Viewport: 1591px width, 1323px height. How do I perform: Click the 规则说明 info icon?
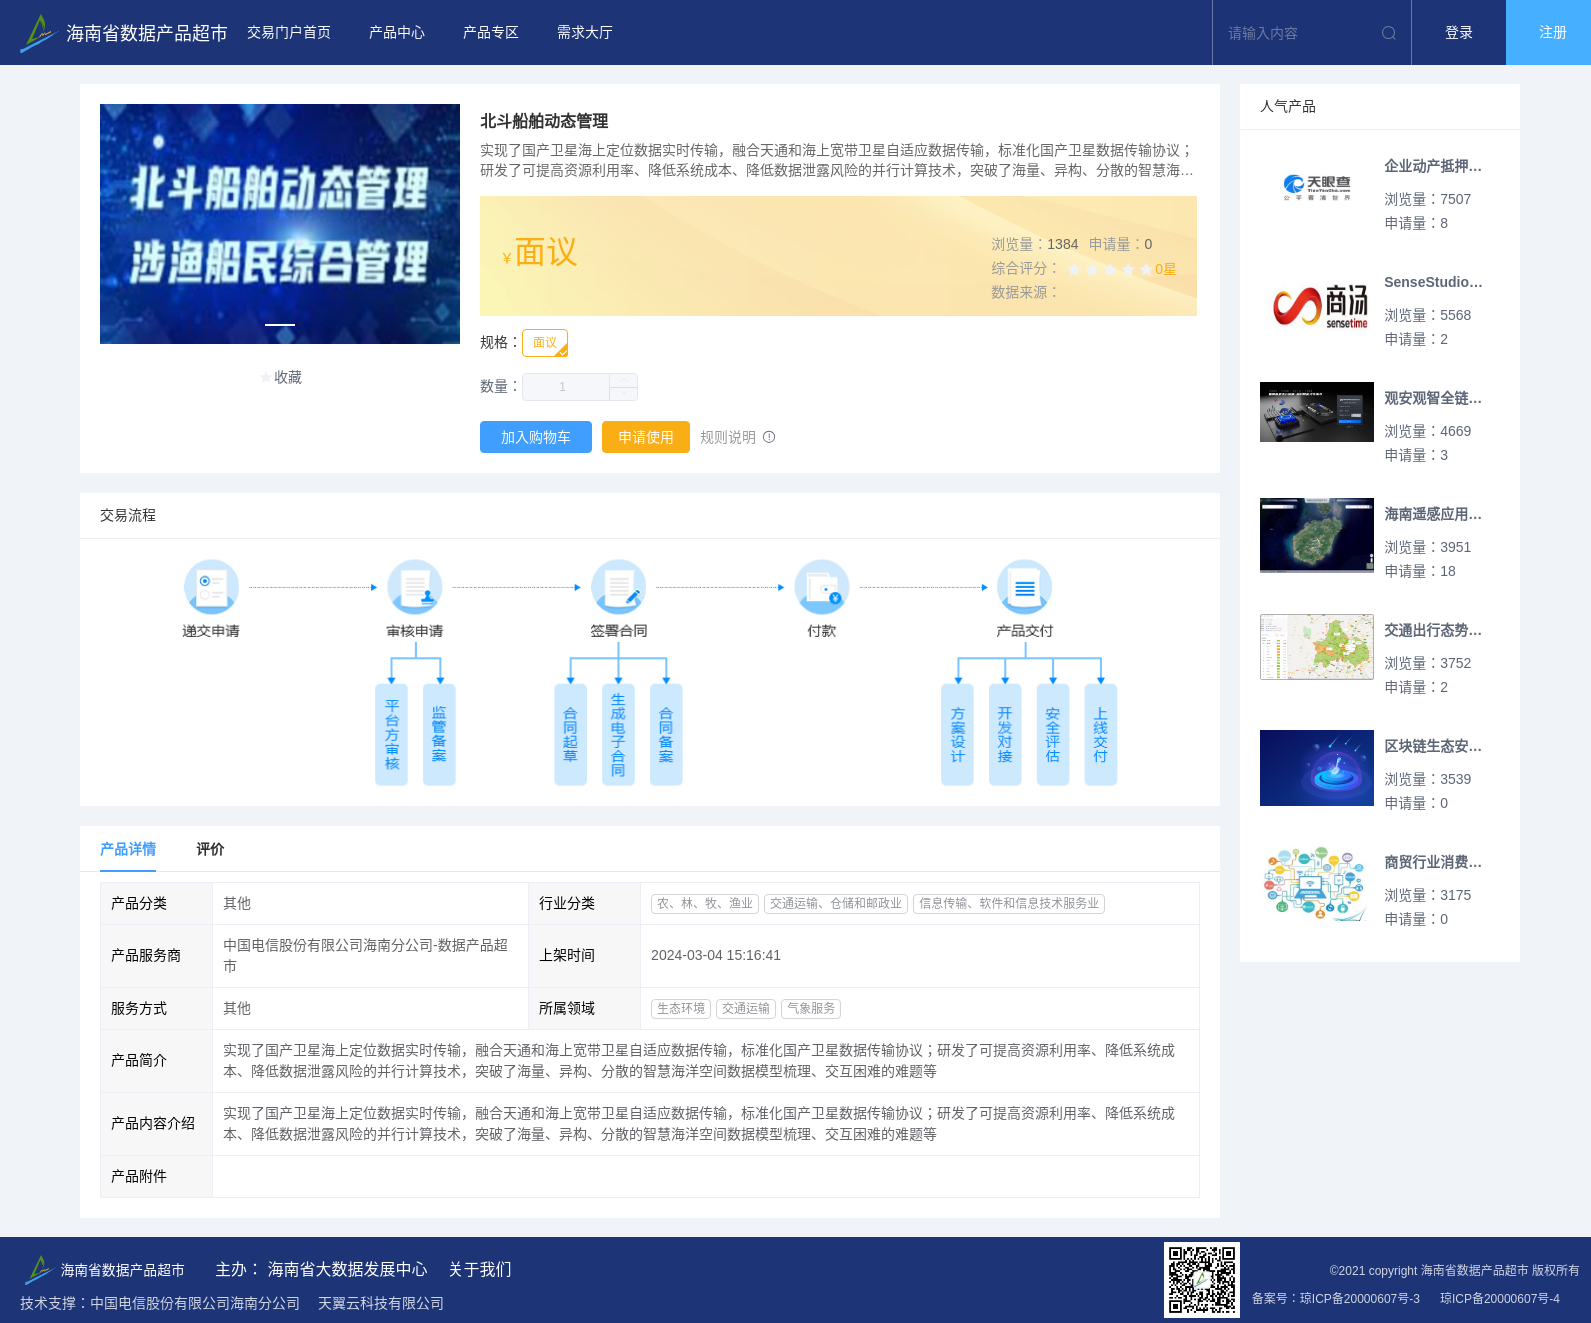[x=769, y=437]
